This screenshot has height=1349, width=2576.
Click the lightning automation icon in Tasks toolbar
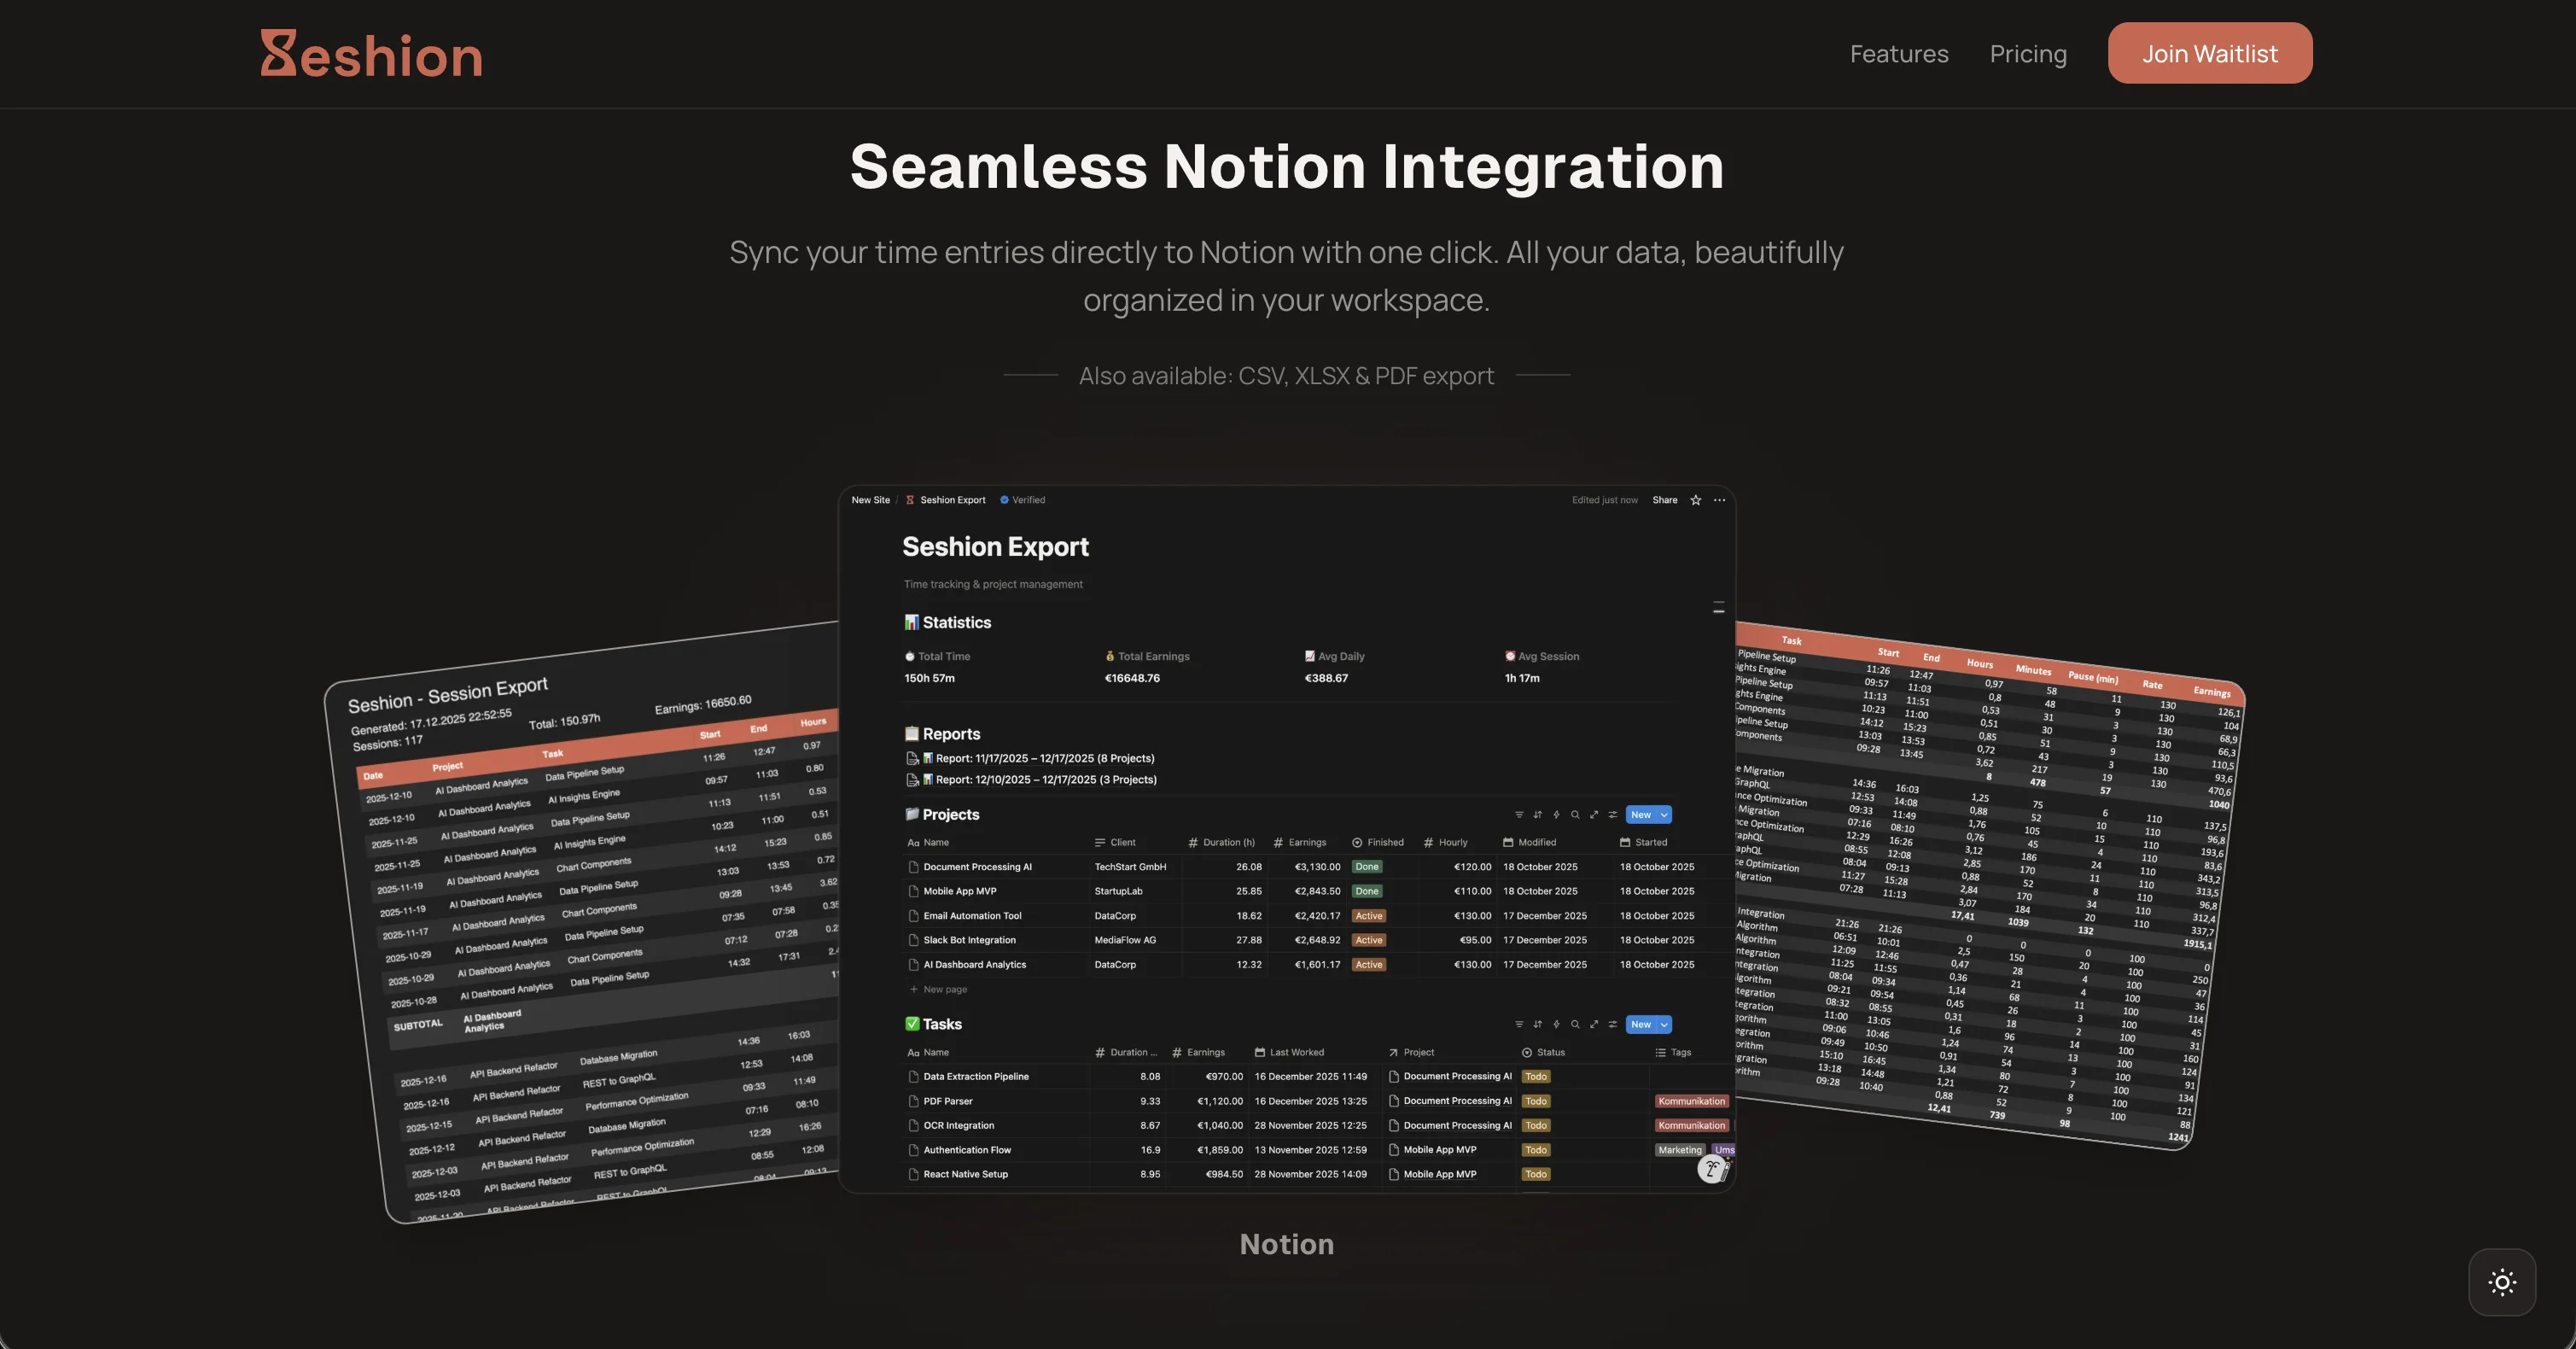tap(1556, 1025)
